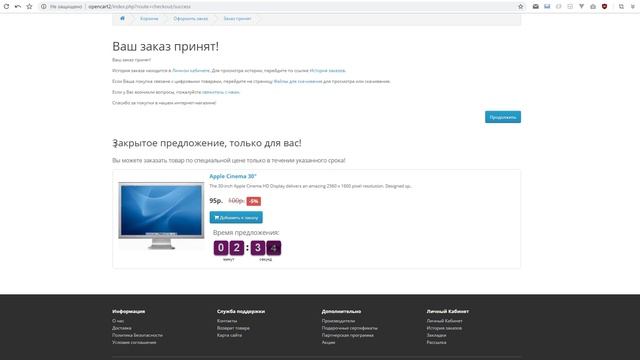
Task: Click heading 'Закрытое предложение, только для вас!'
Action: pyautogui.click(x=207, y=143)
